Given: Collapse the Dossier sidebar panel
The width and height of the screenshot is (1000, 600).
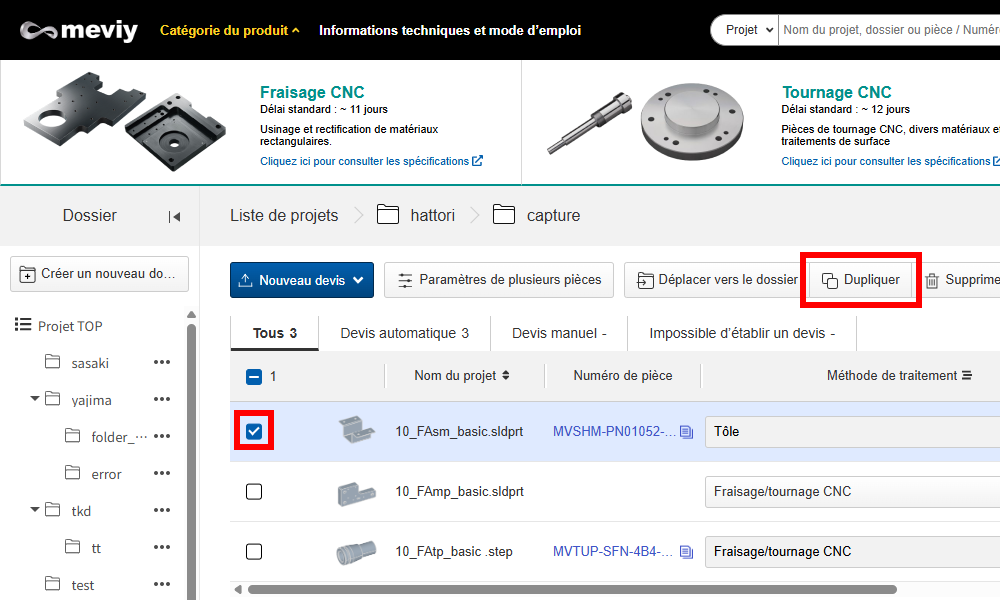Looking at the screenshot, I should pos(174,216).
